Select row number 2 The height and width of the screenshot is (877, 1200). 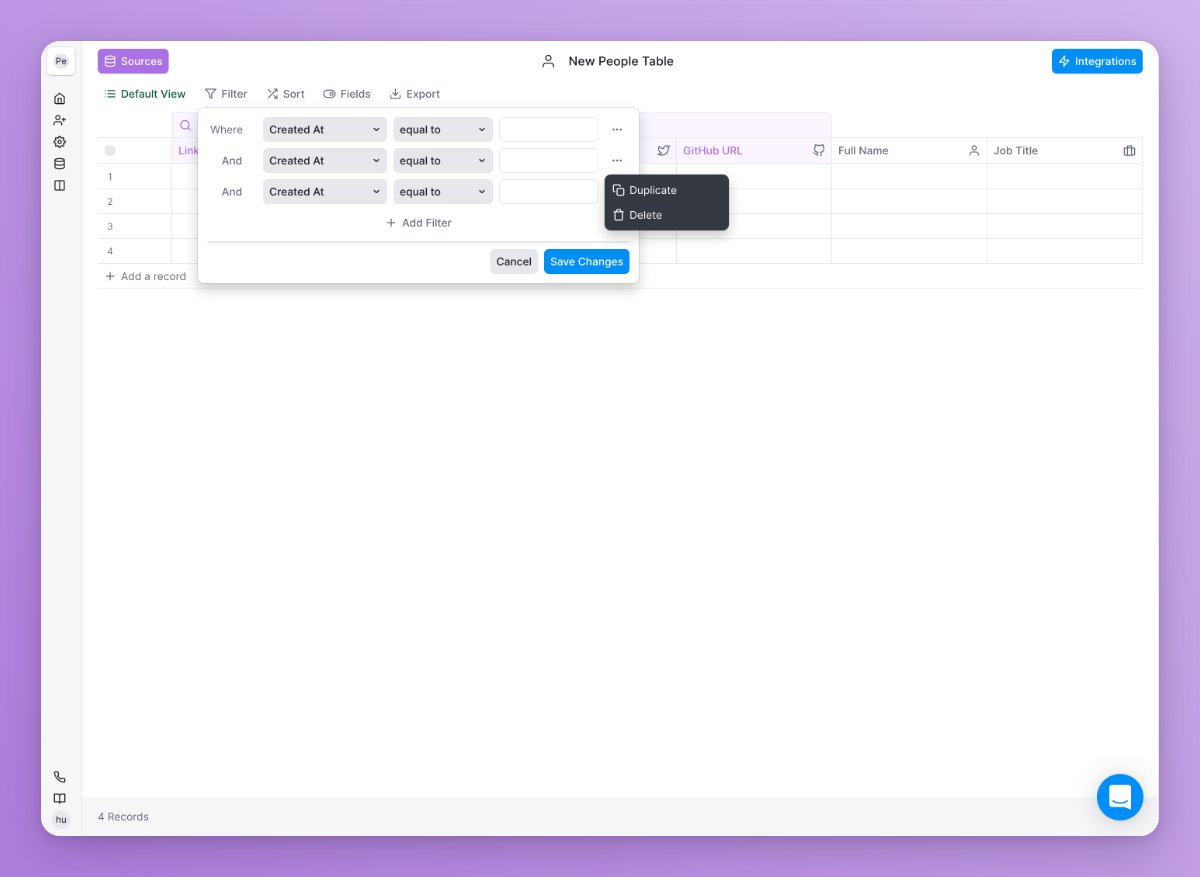coord(110,202)
